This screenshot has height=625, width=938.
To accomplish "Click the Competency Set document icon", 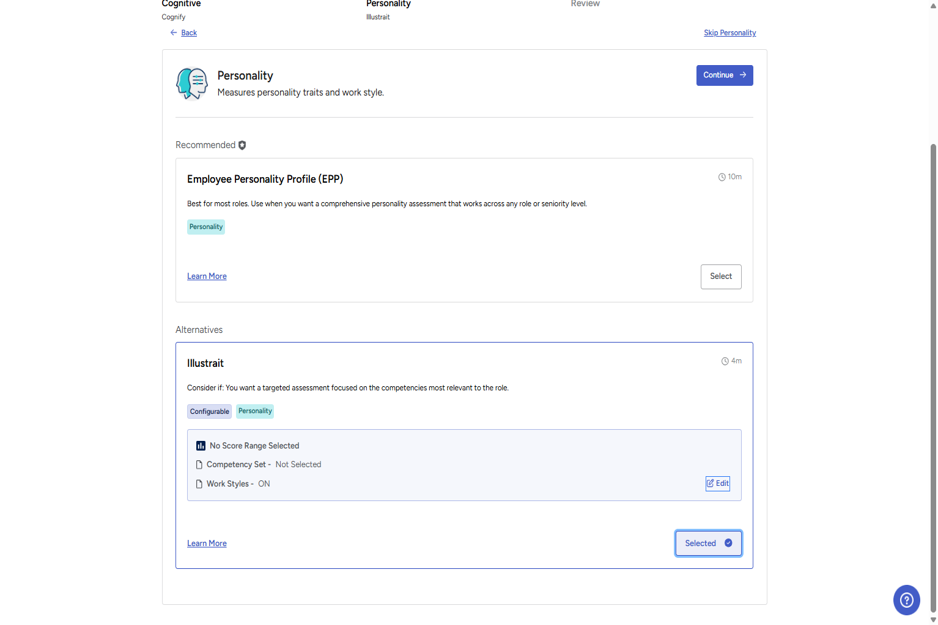I will 199,465.
